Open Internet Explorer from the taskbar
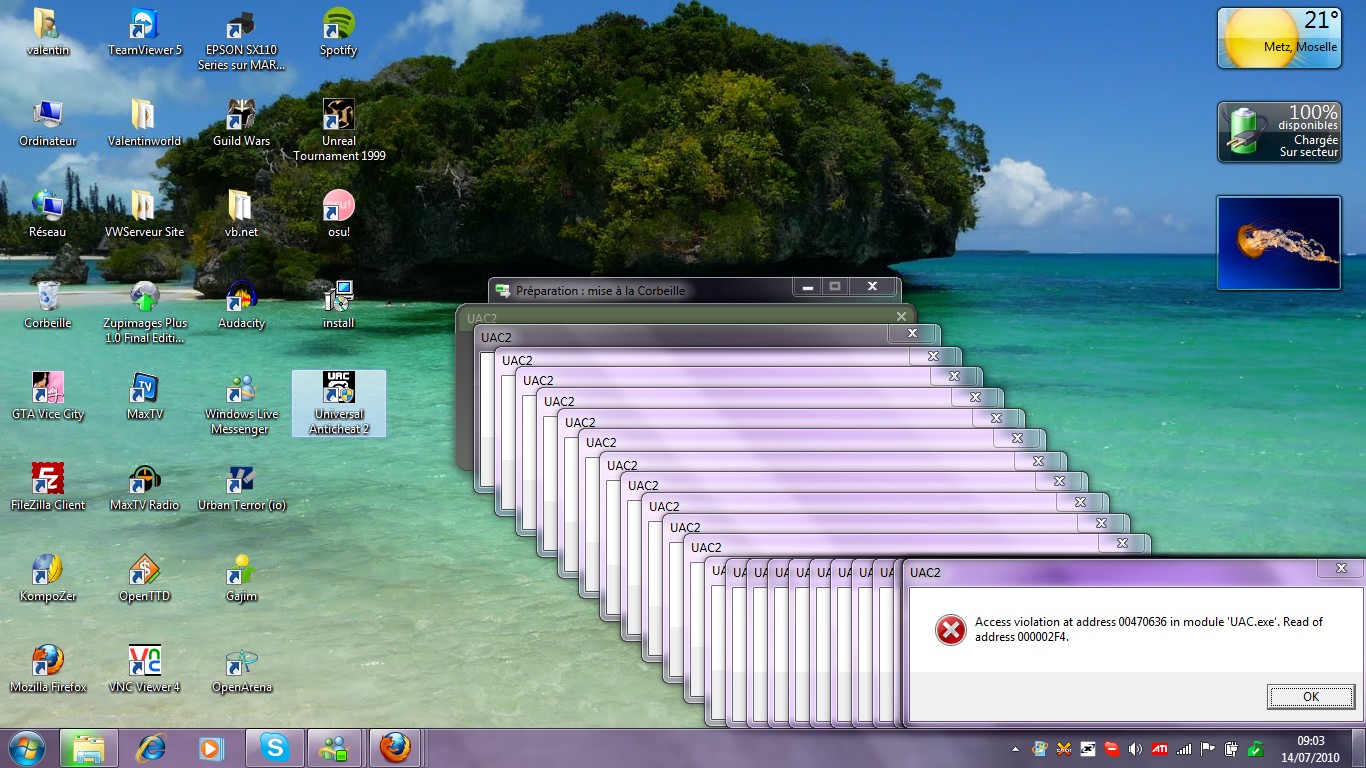Viewport: 1366px width, 768px height. tap(151, 748)
